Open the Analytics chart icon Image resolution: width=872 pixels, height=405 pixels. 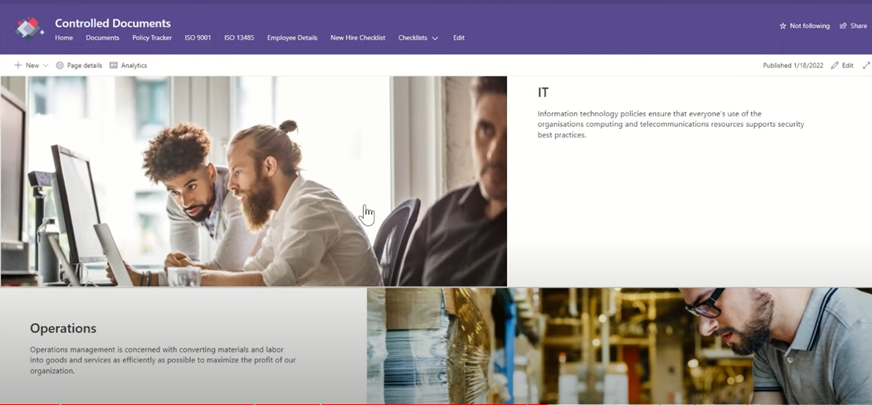click(x=113, y=65)
